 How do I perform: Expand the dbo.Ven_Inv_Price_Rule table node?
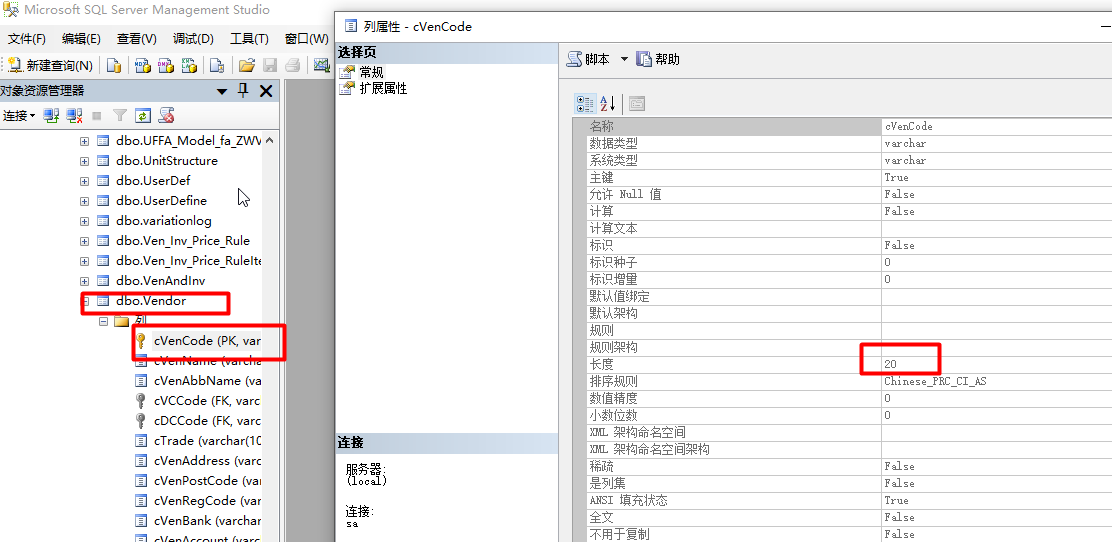[84, 240]
